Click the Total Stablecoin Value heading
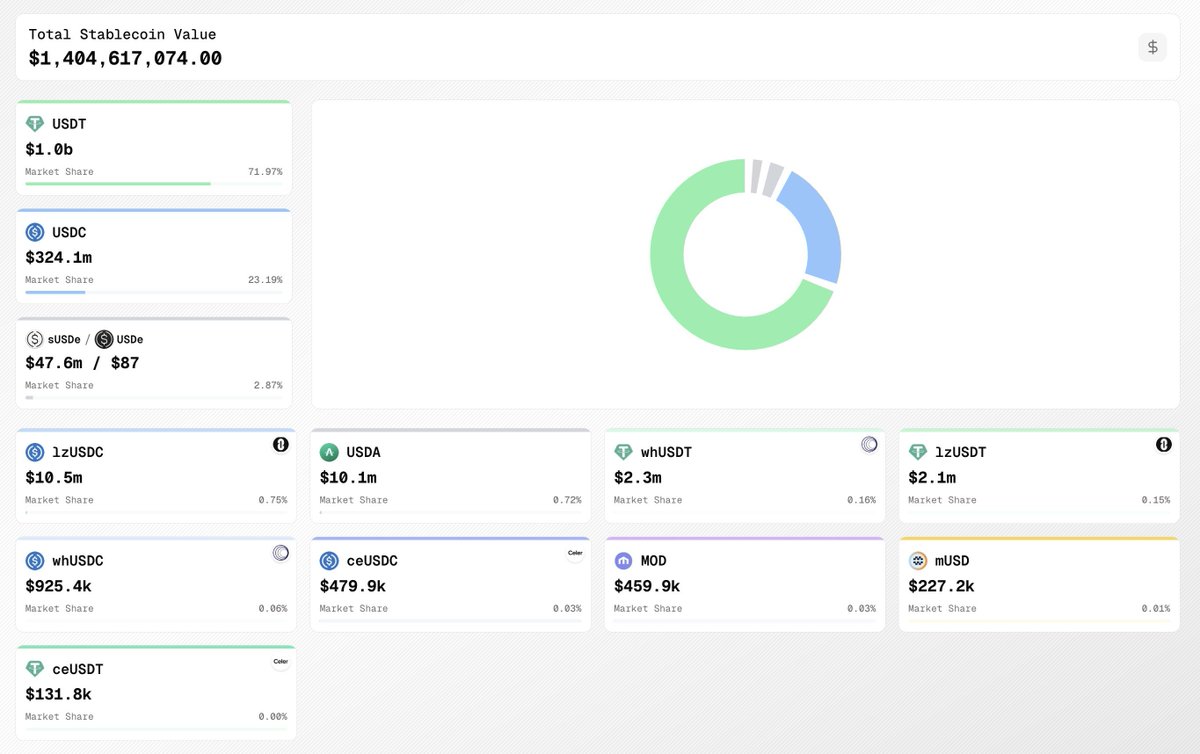This screenshot has width=1200, height=754. (122, 34)
